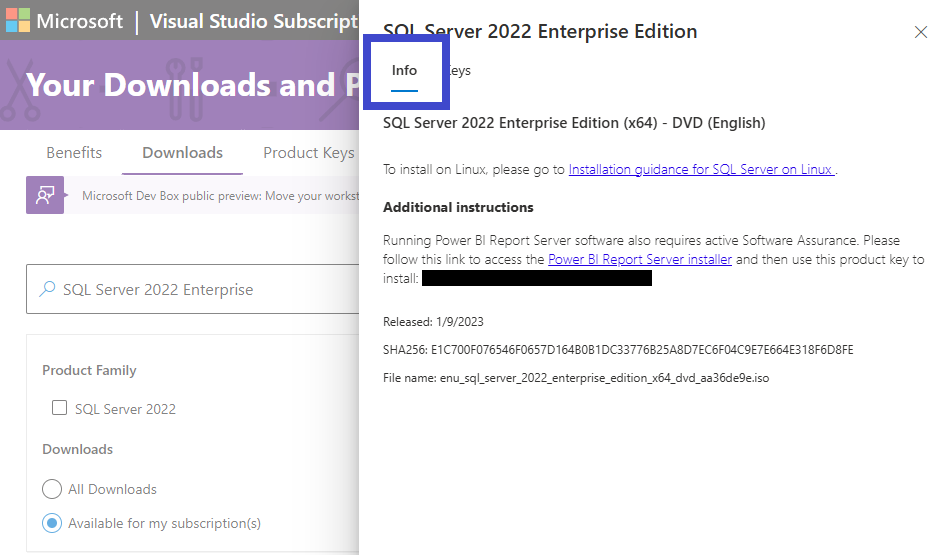Open the Downloads tab
Image resolution: width=947 pixels, height=555 pixels.
[182, 153]
